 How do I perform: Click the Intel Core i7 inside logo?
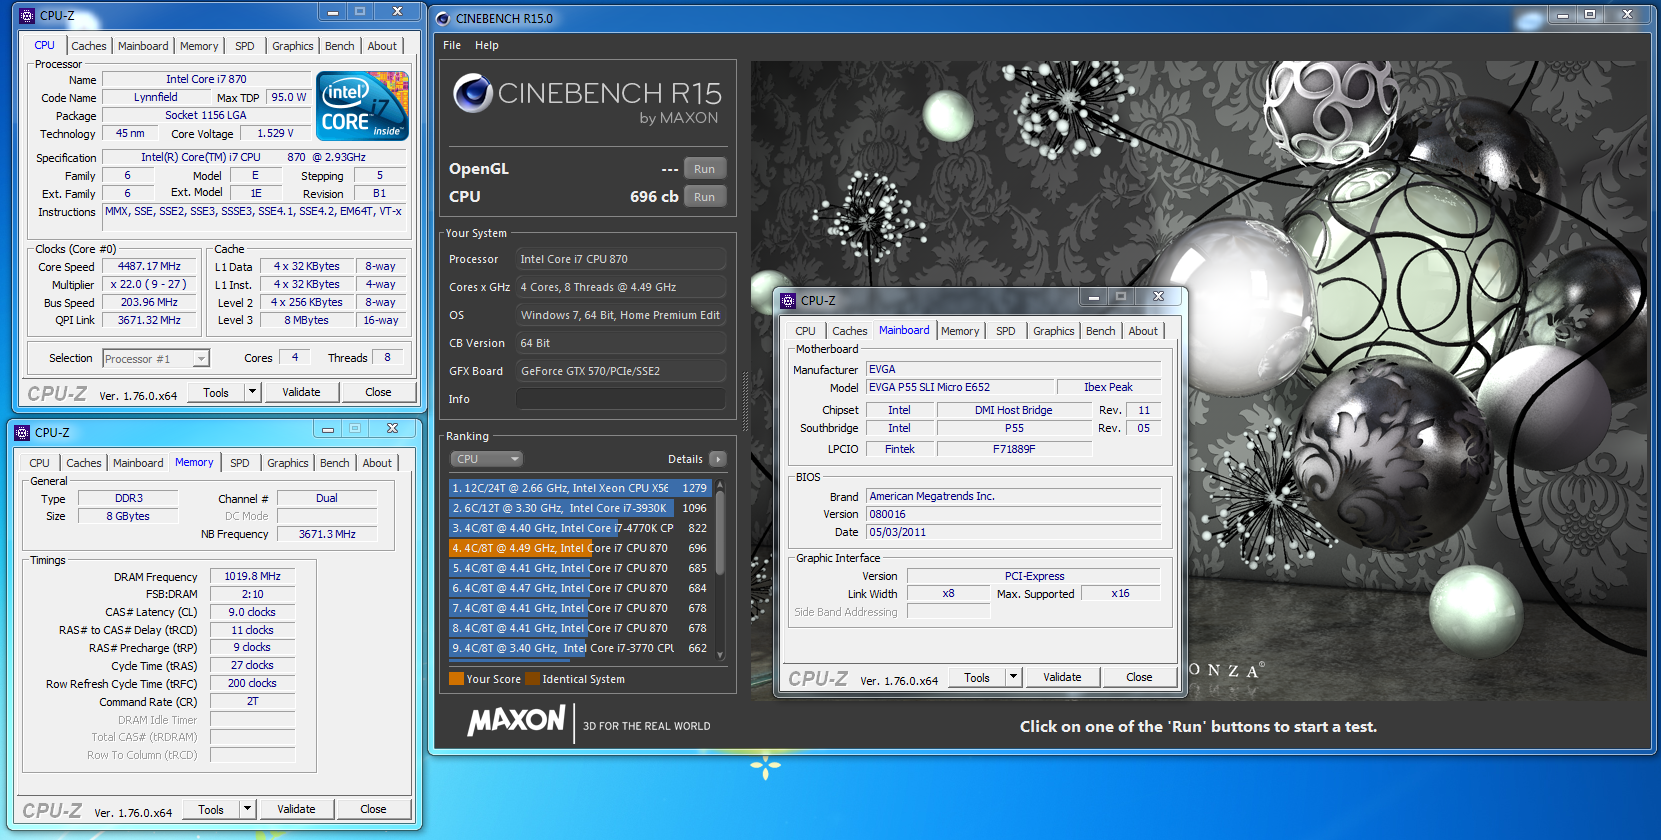click(x=362, y=105)
